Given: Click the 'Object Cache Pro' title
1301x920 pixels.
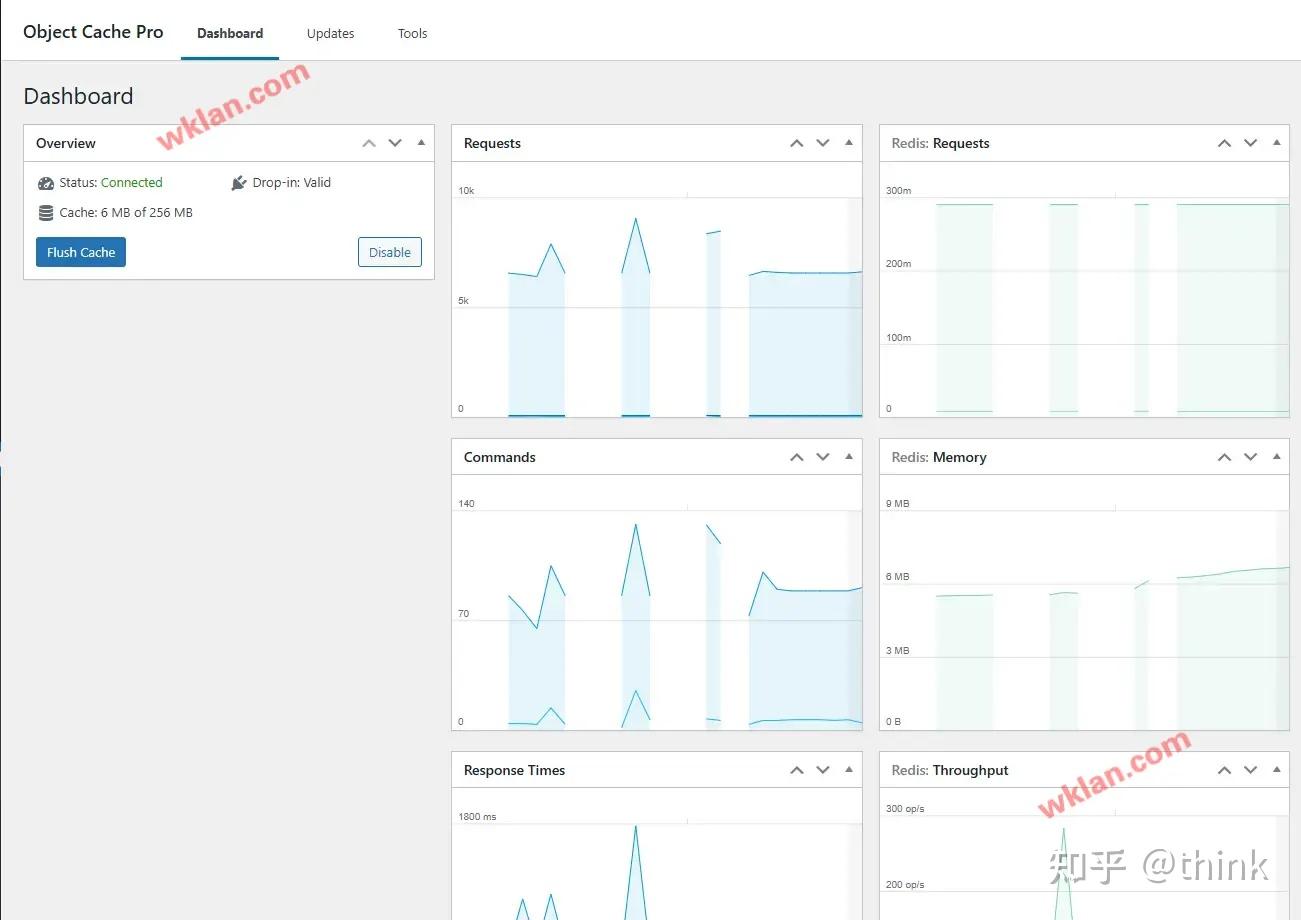Looking at the screenshot, I should pos(93,32).
